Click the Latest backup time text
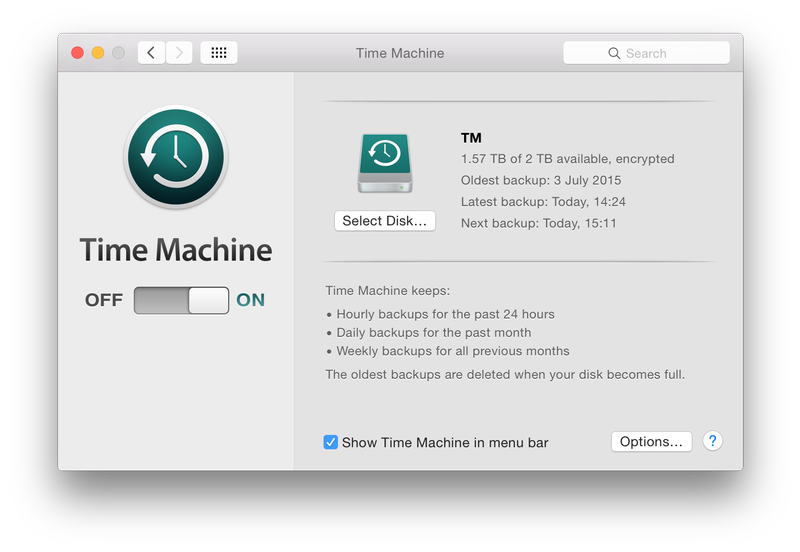The image size is (800, 552). click(543, 202)
